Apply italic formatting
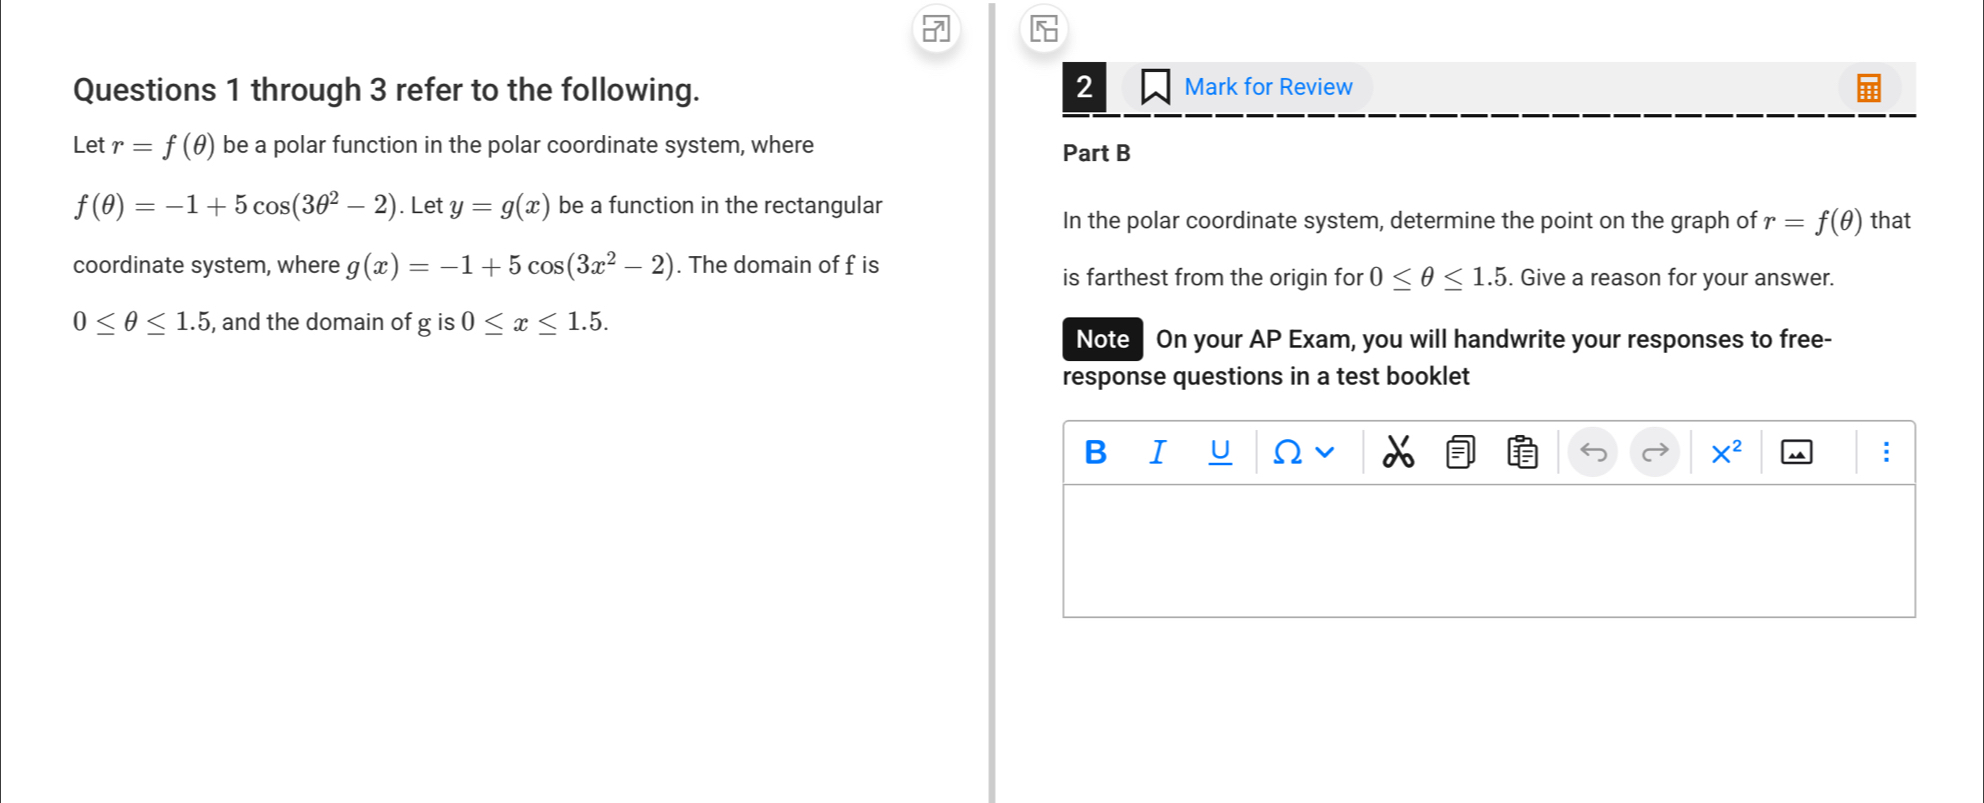 click(1158, 453)
